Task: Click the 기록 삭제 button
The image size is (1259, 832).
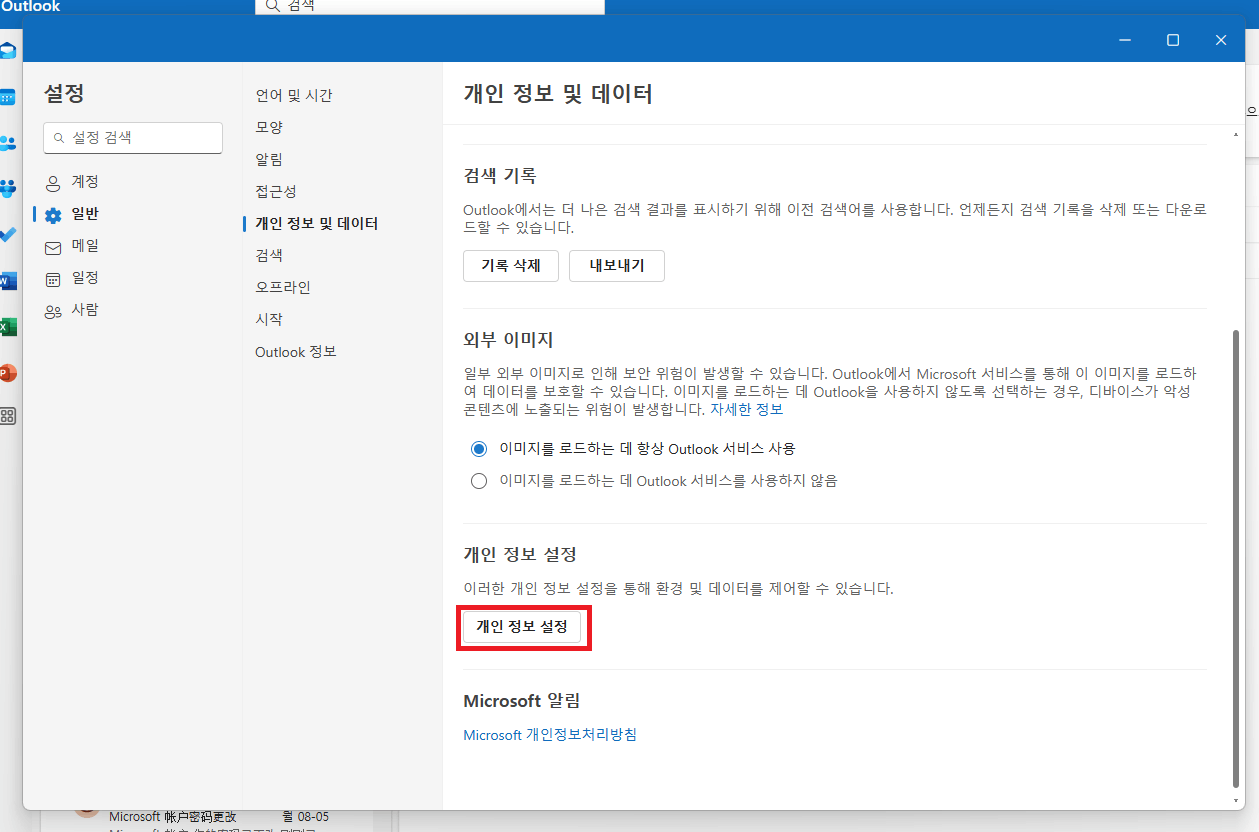Action: (511, 266)
